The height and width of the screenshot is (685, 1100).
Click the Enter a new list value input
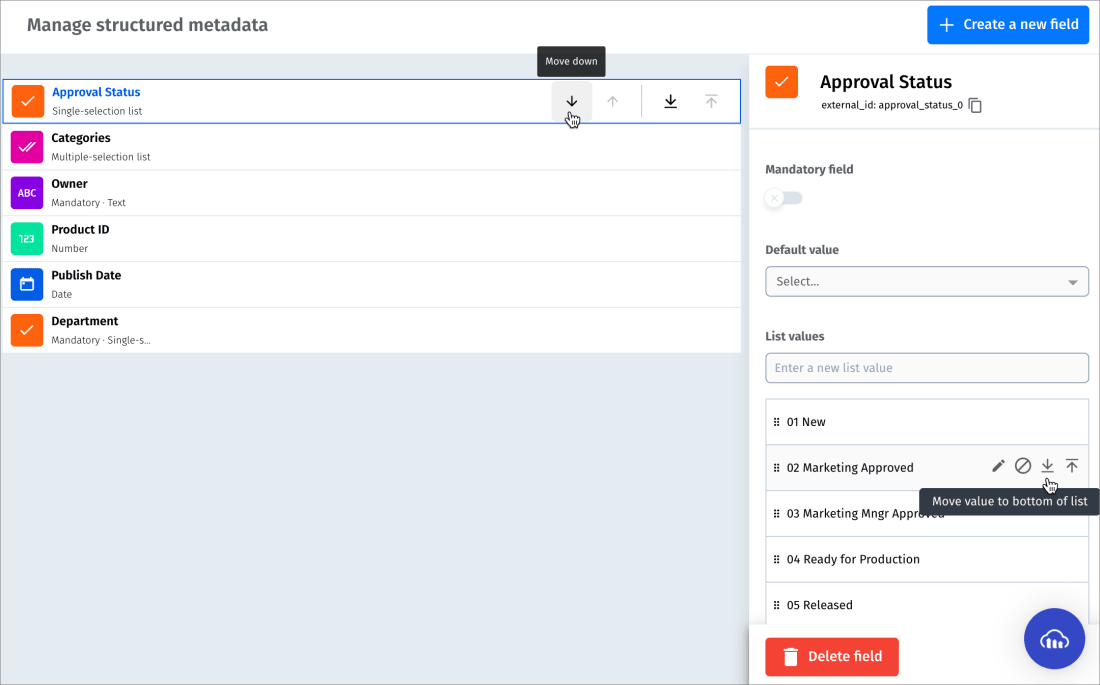point(927,368)
